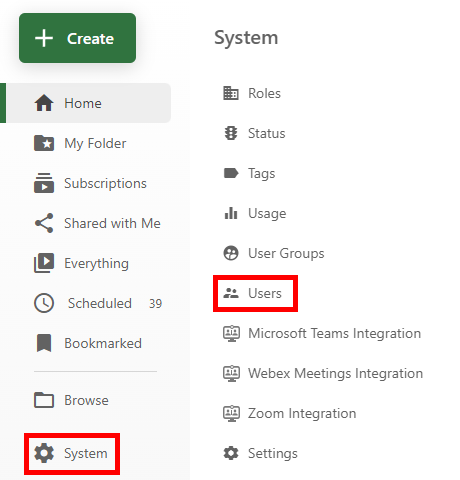Open Zoom Integration
This screenshot has width=460, height=480.
302,413
